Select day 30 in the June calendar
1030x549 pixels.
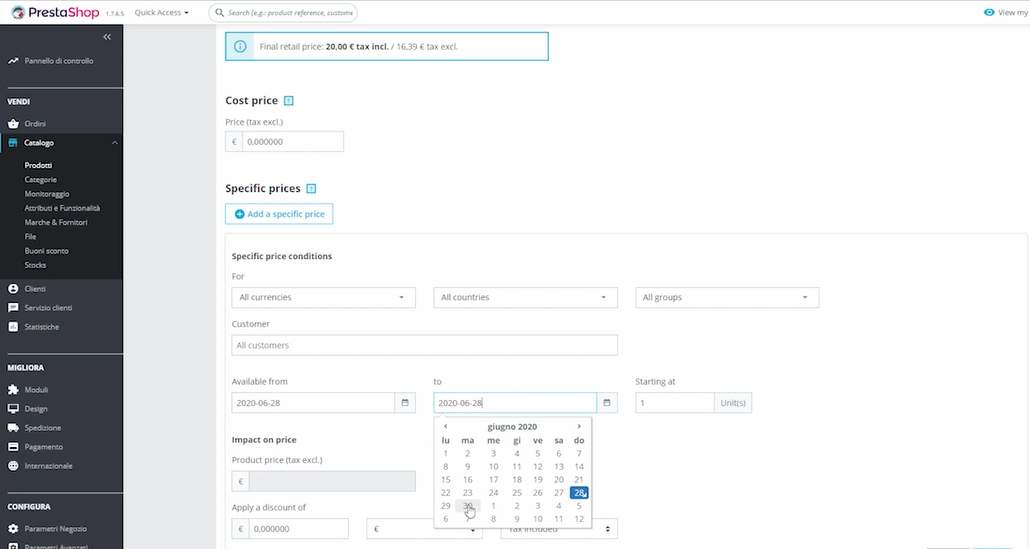click(468, 506)
